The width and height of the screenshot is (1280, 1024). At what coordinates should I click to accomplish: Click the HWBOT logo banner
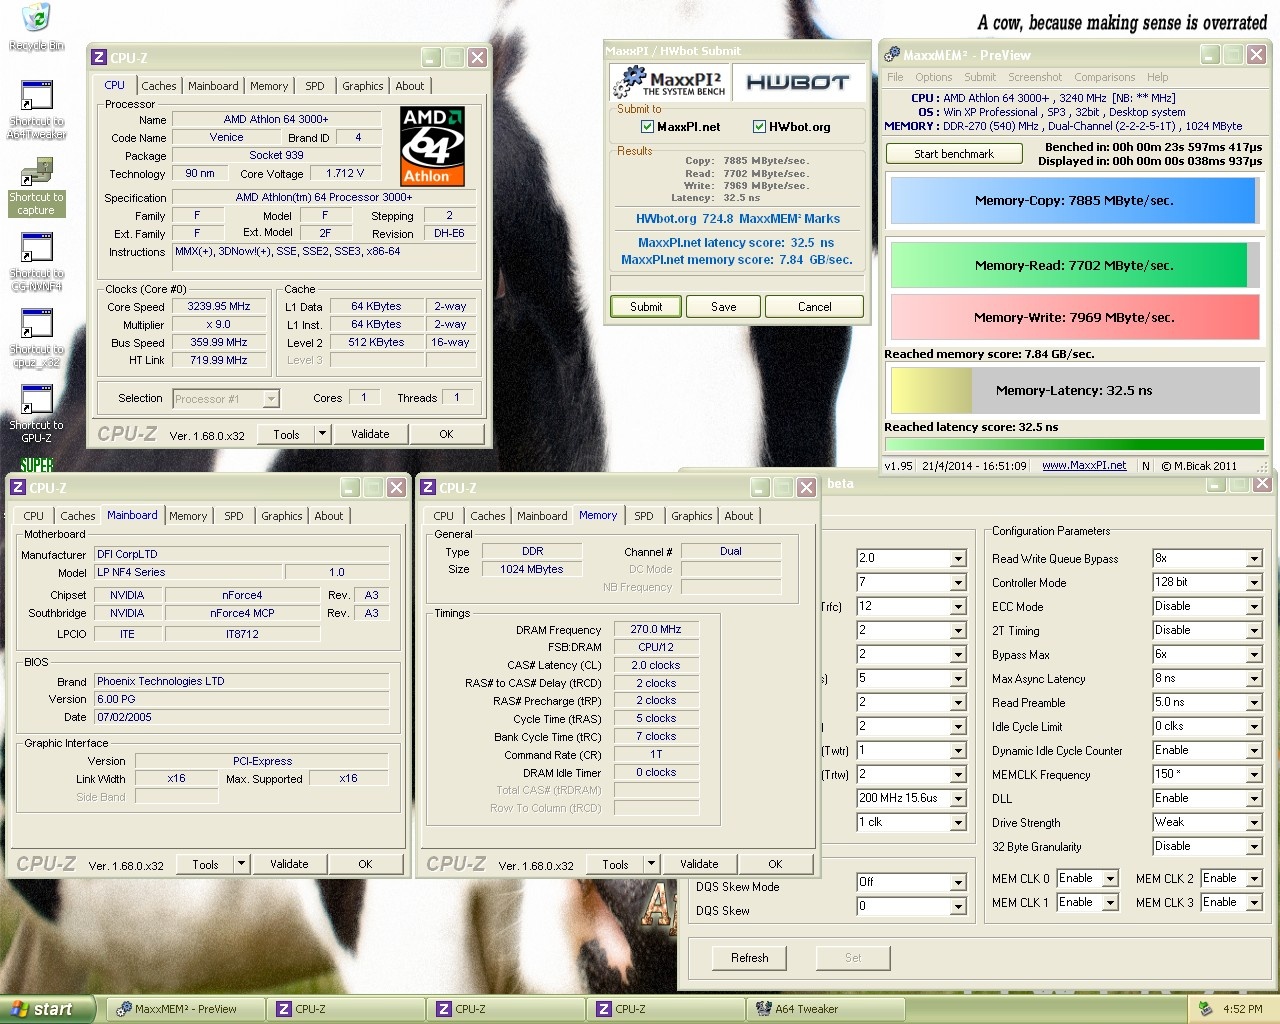tap(798, 82)
